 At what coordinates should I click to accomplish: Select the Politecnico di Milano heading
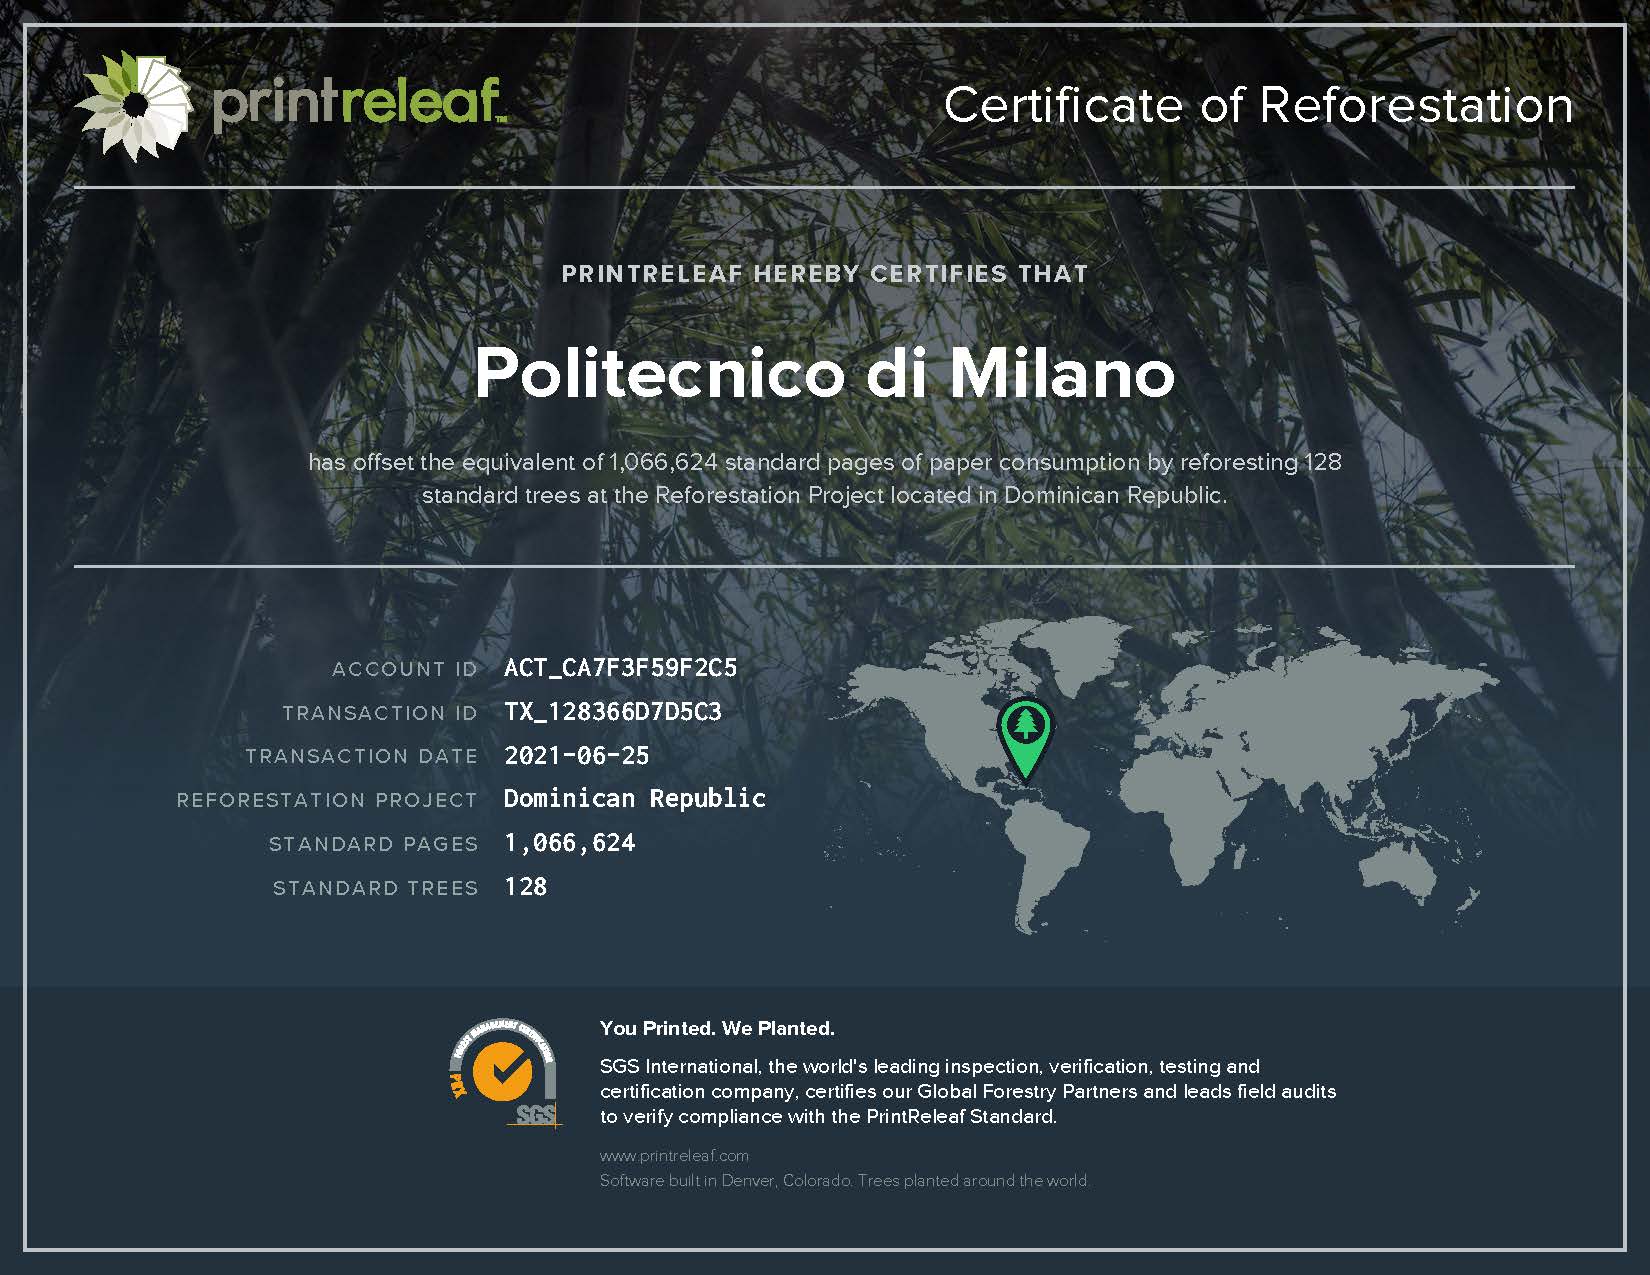point(824,373)
